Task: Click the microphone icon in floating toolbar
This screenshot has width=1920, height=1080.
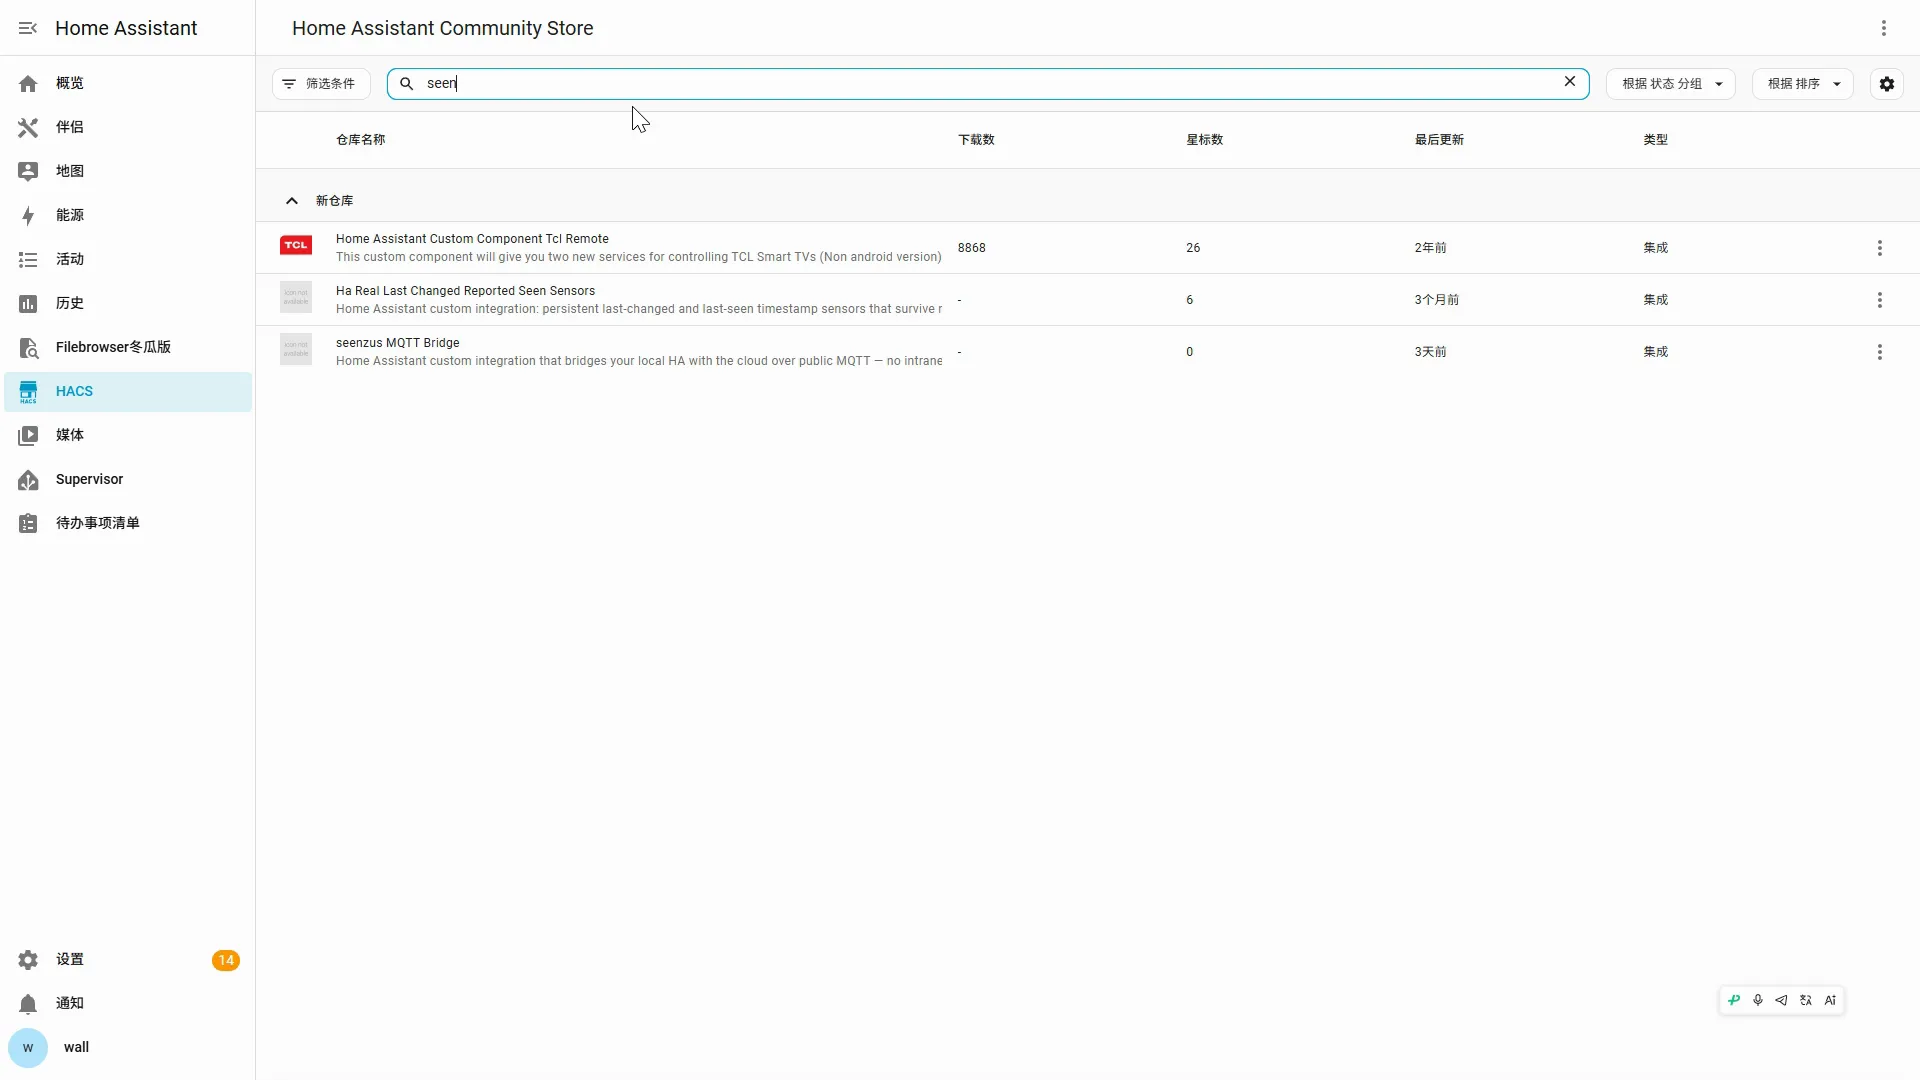Action: pyautogui.click(x=1758, y=1000)
